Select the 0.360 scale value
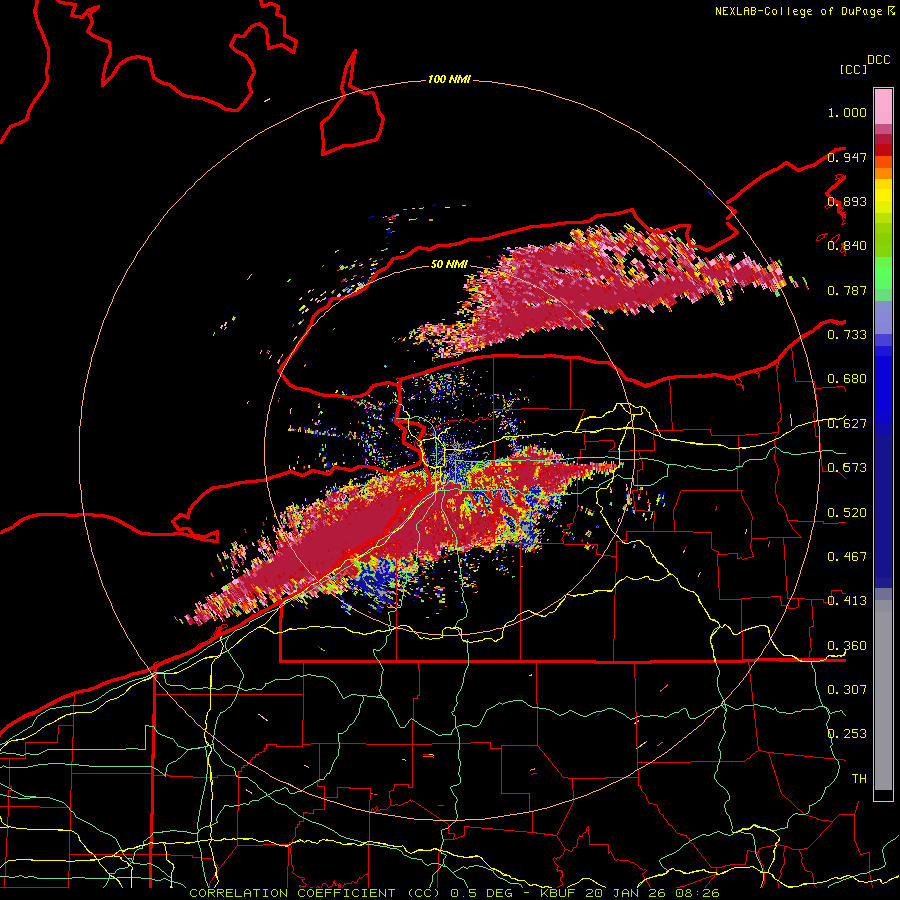 pos(847,645)
